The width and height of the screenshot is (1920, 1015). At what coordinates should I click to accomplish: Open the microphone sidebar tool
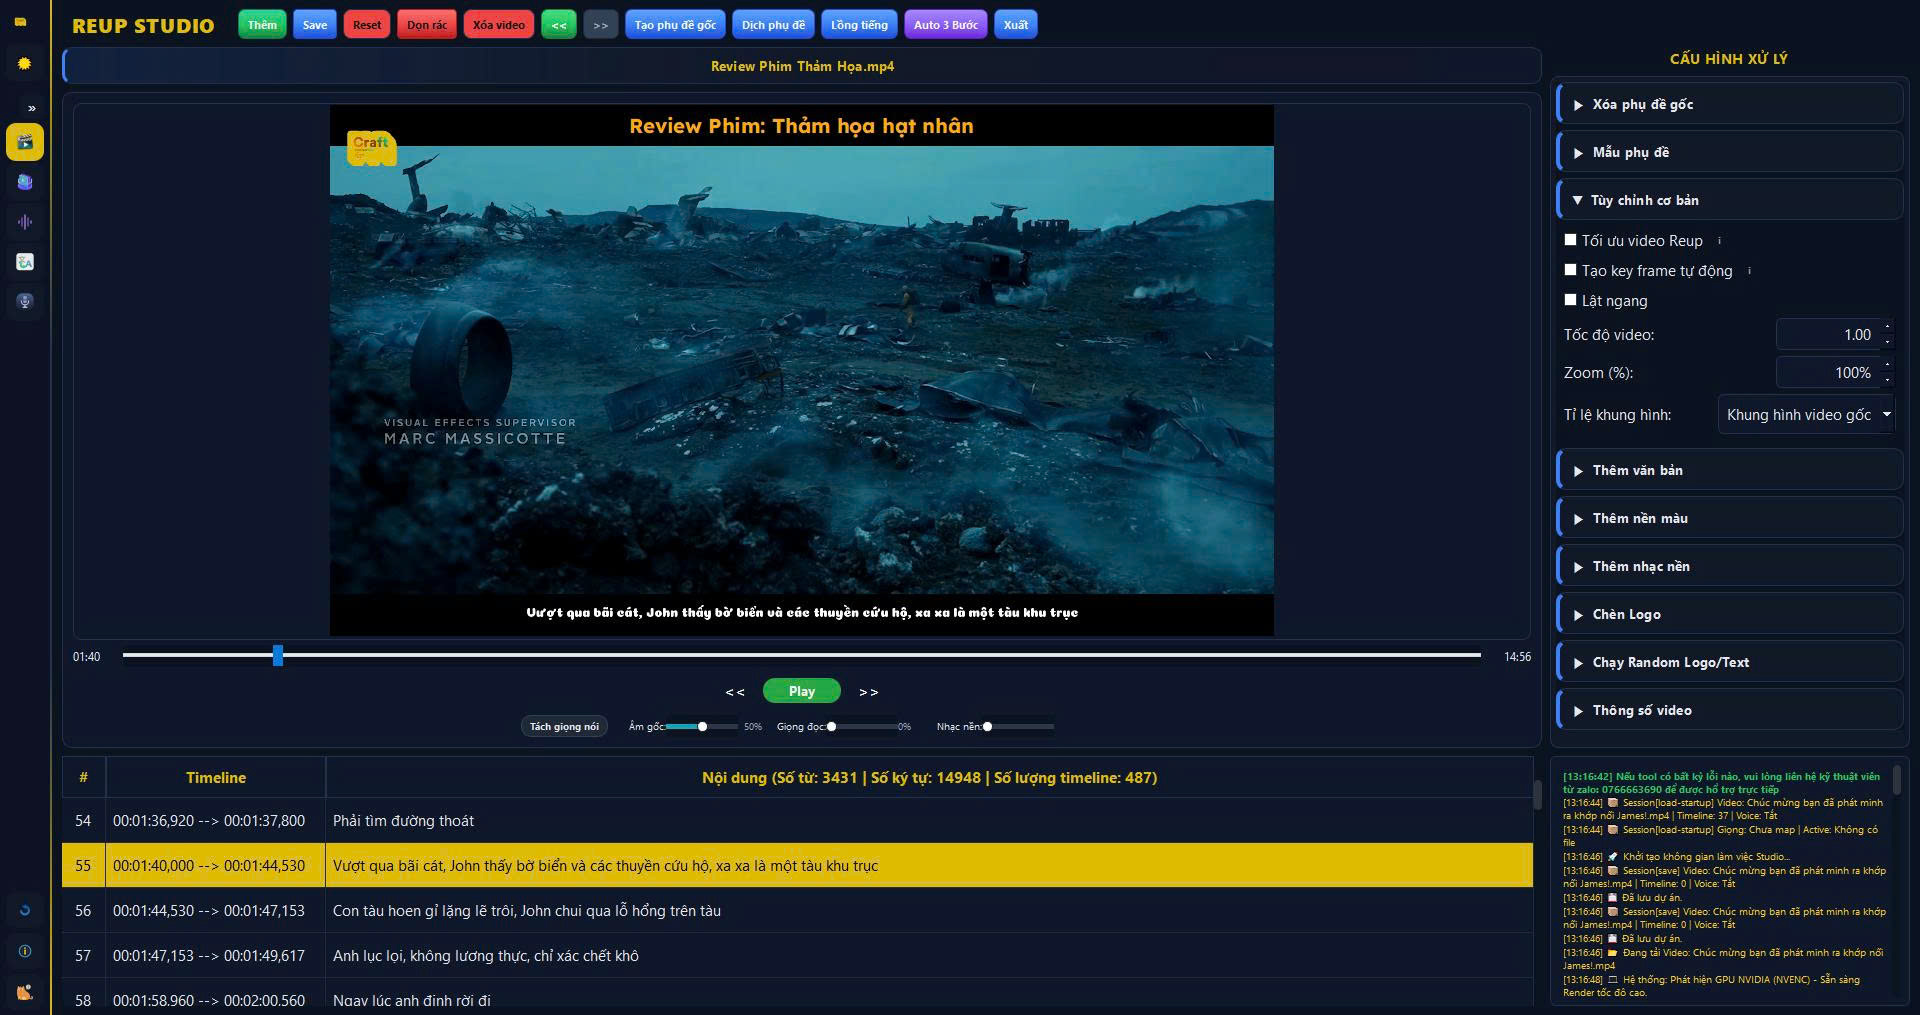(25, 301)
